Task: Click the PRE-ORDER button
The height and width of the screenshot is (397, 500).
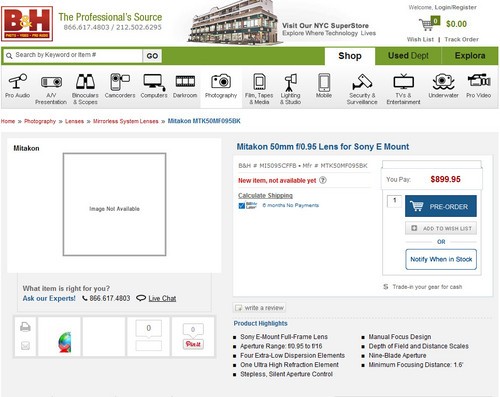Action: (x=441, y=206)
